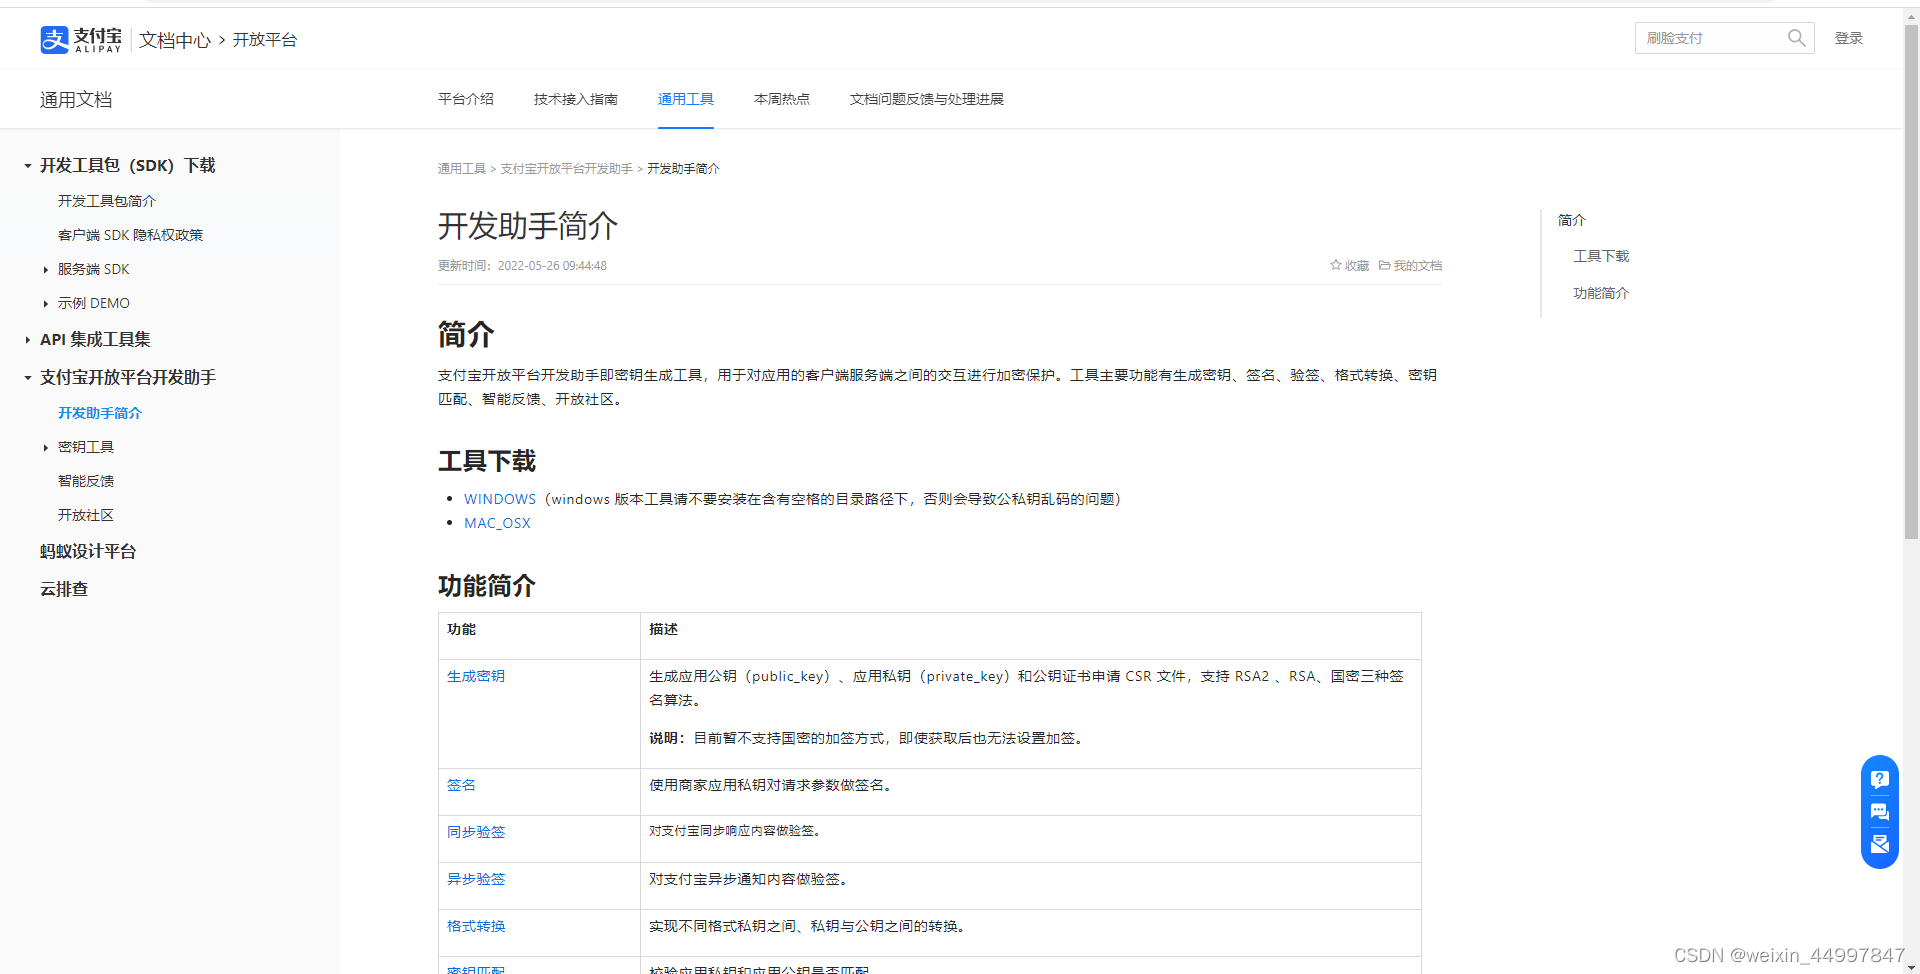
Task: Click the page vertical scrollbar thumb
Action: click(x=1911, y=280)
